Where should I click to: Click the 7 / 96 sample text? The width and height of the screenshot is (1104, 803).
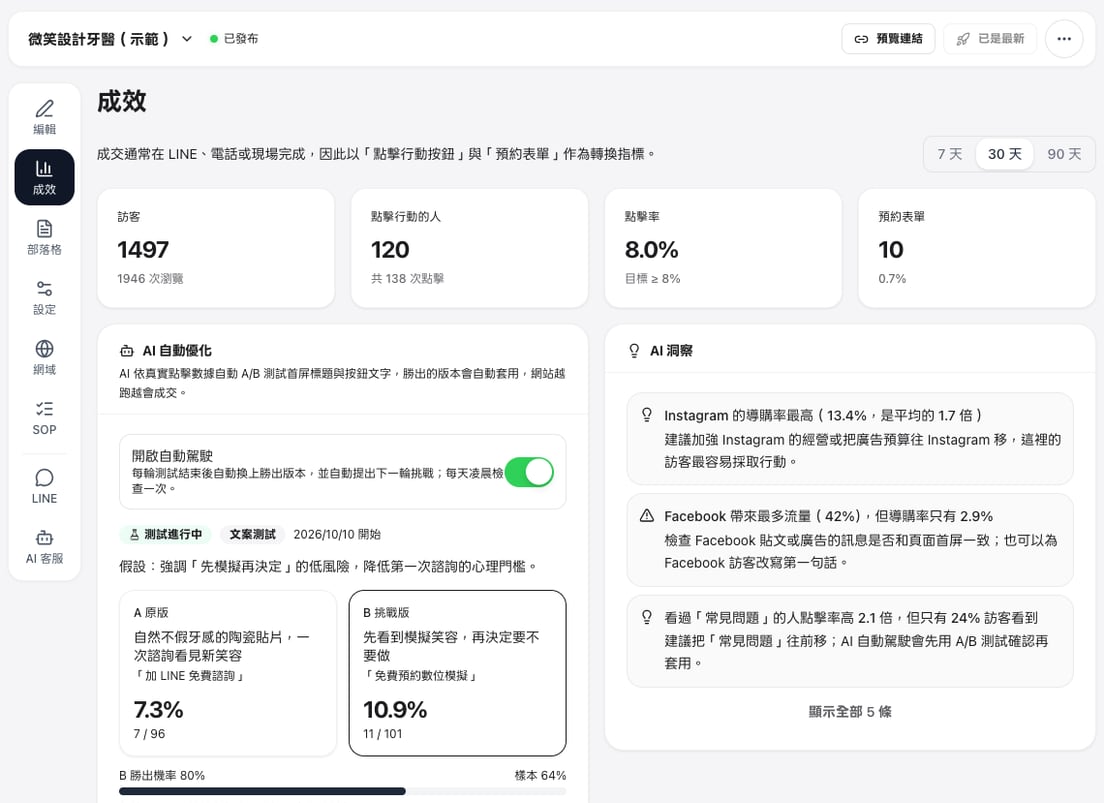coord(149,734)
